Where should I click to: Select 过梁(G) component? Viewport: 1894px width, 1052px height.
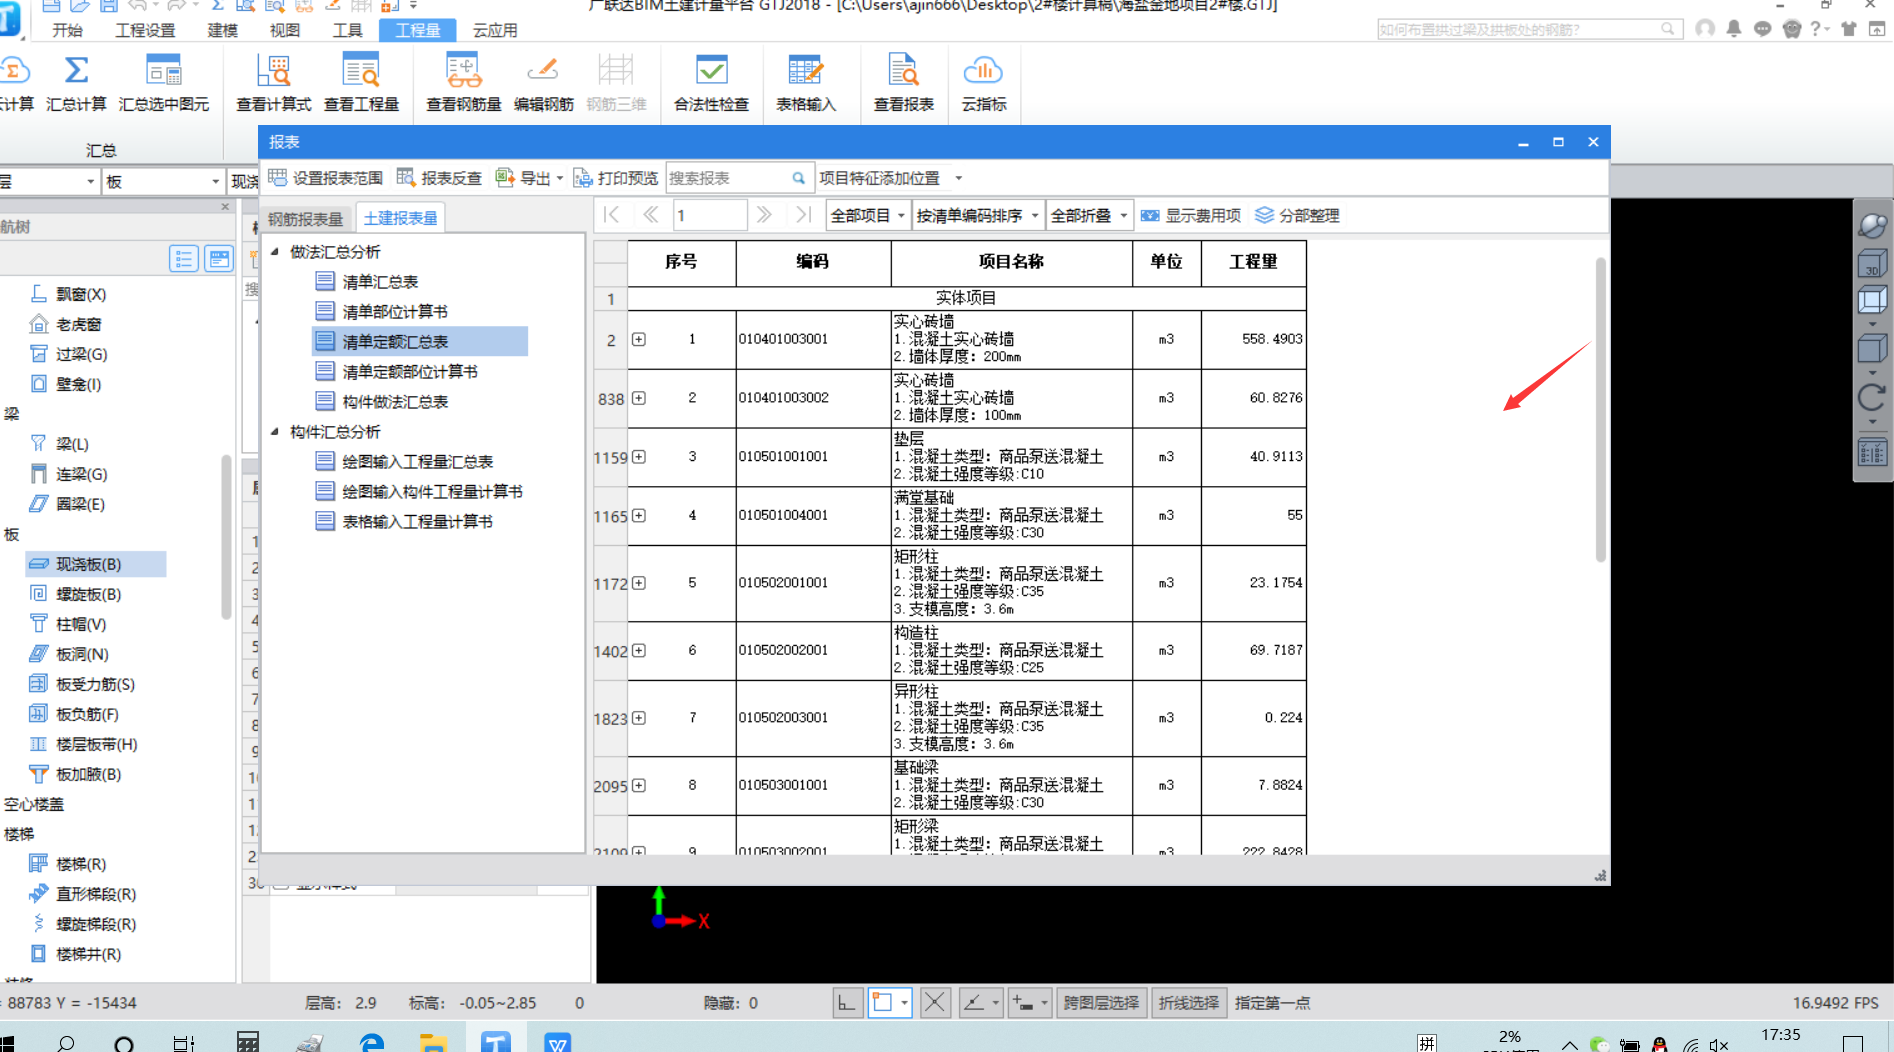coord(81,354)
